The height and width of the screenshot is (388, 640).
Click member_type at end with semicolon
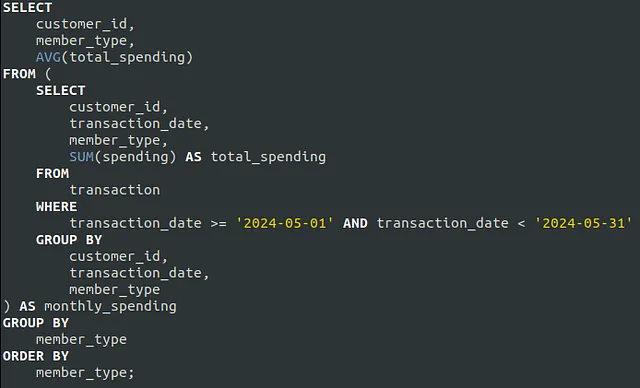(85, 373)
